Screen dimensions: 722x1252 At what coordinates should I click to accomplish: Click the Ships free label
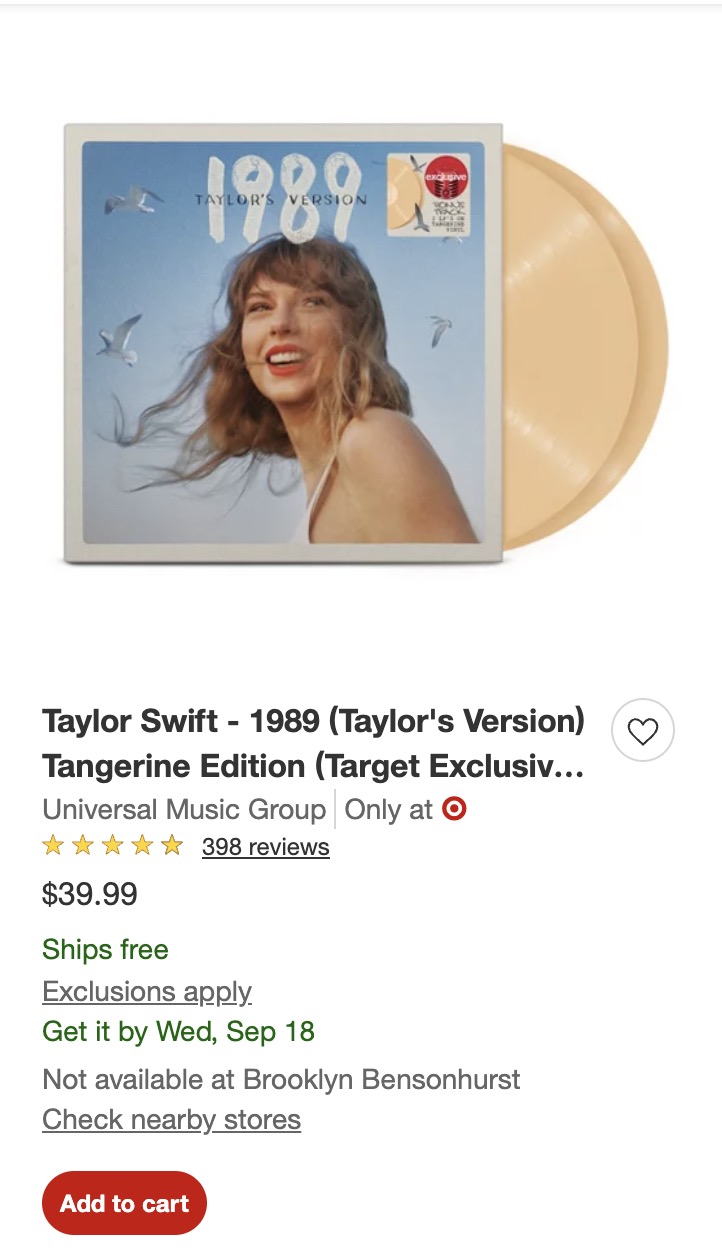pos(105,949)
